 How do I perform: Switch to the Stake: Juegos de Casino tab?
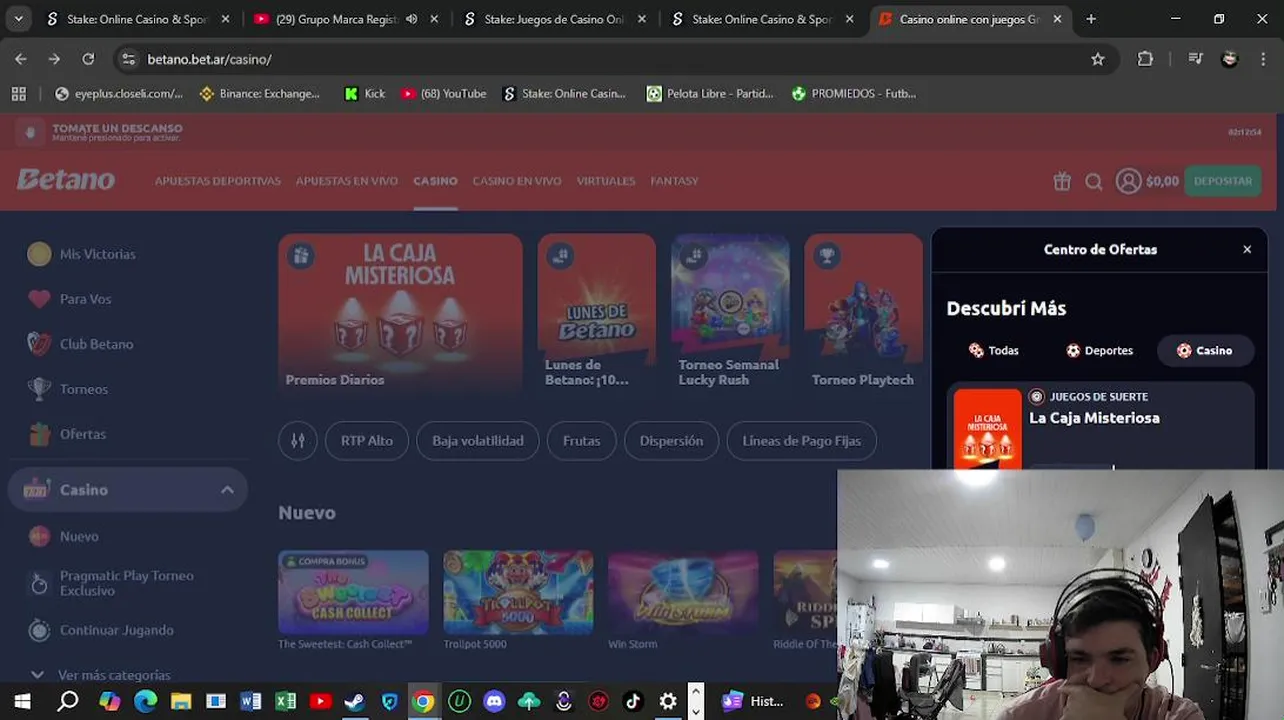coord(554,19)
